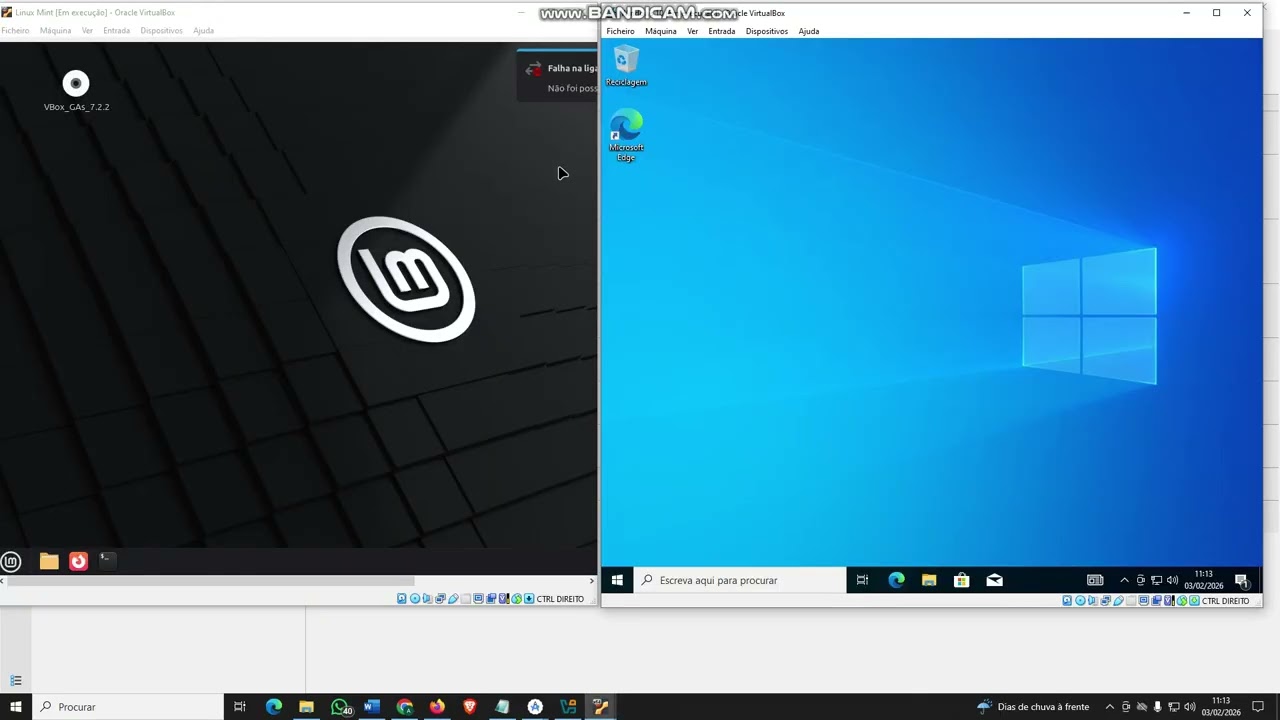The height and width of the screenshot is (720, 1280).
Task: Click hard disk indicator in Mint VM status bar
Action: point(402,599)
